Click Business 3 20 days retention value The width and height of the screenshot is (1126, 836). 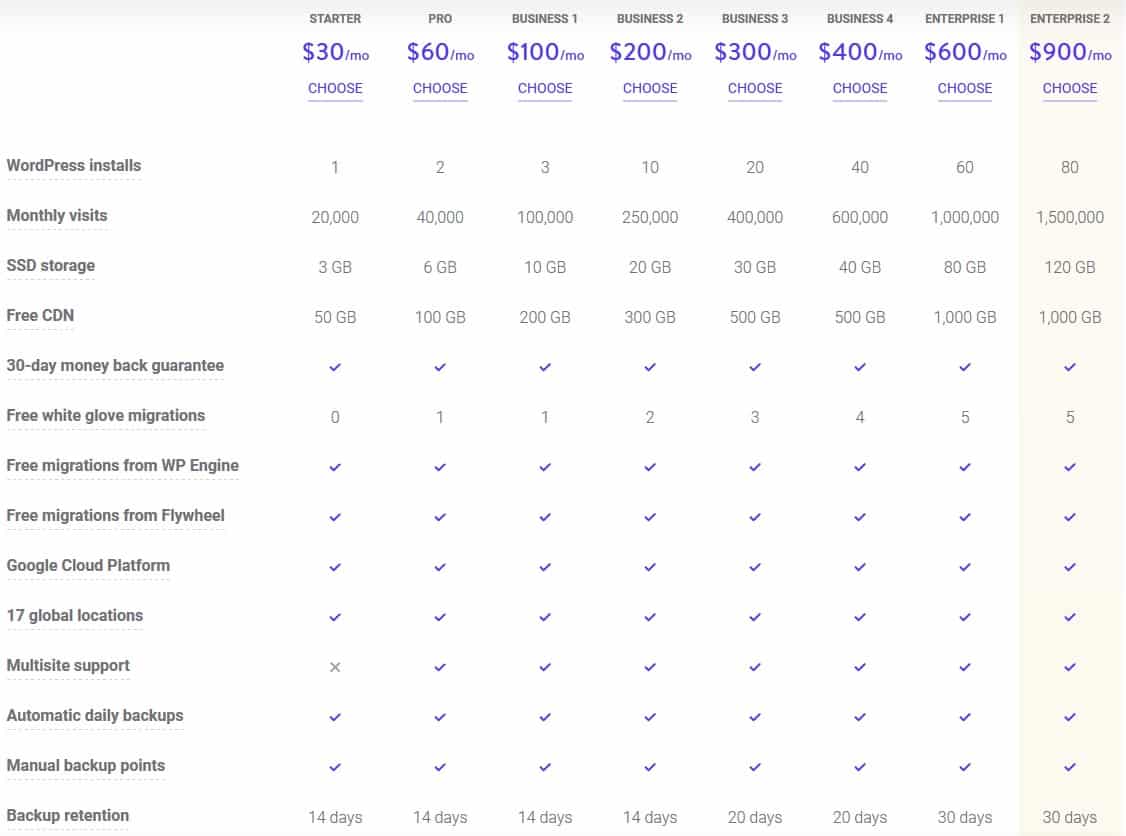click(x=755, y=817)
